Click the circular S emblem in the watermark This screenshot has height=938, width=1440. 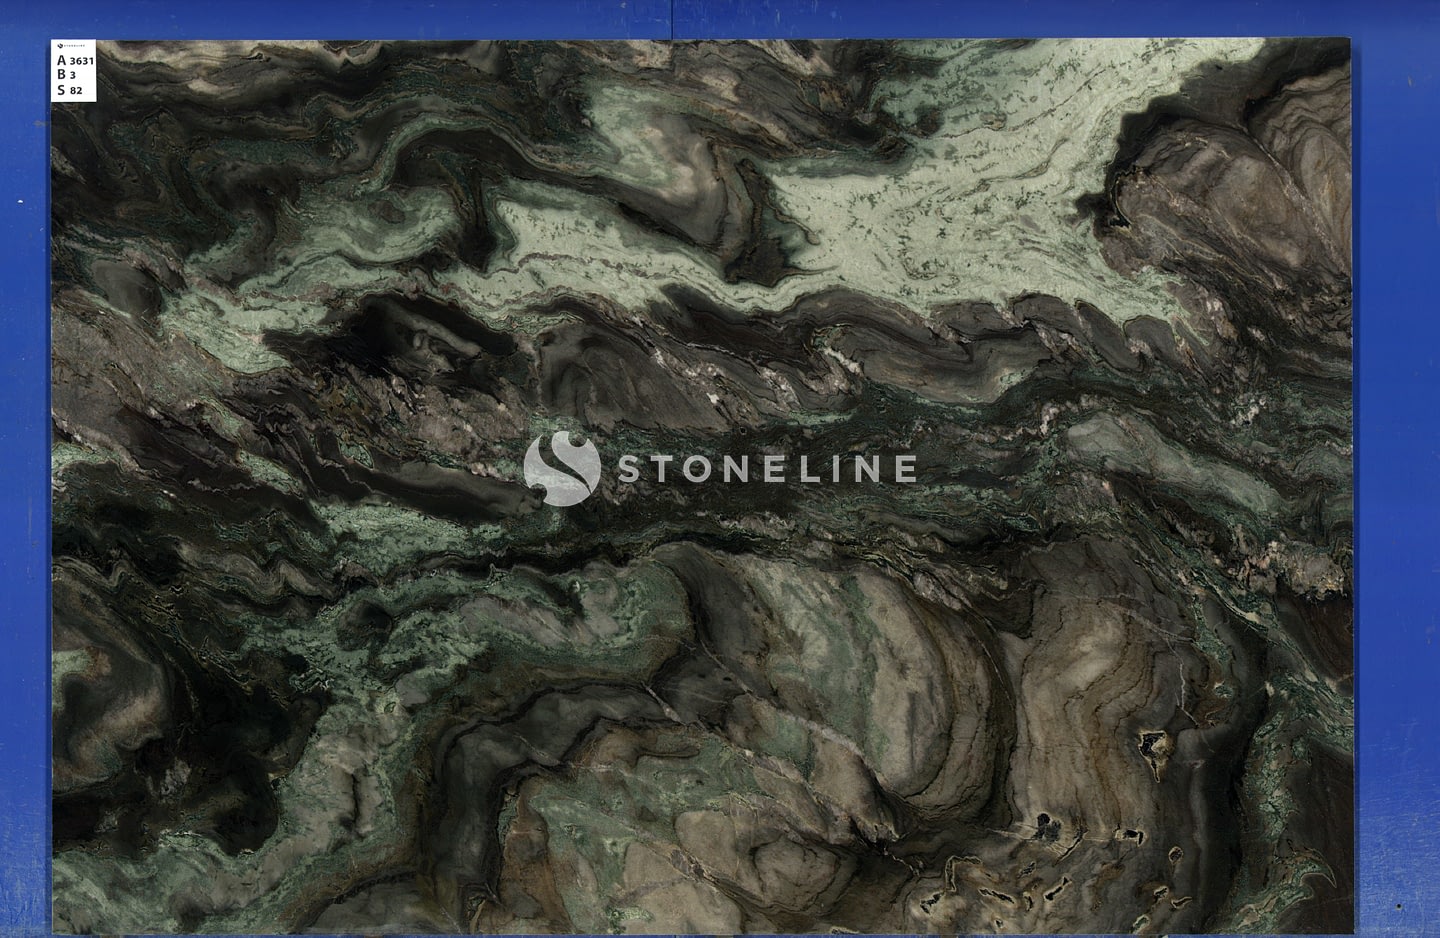click(561, 468)
